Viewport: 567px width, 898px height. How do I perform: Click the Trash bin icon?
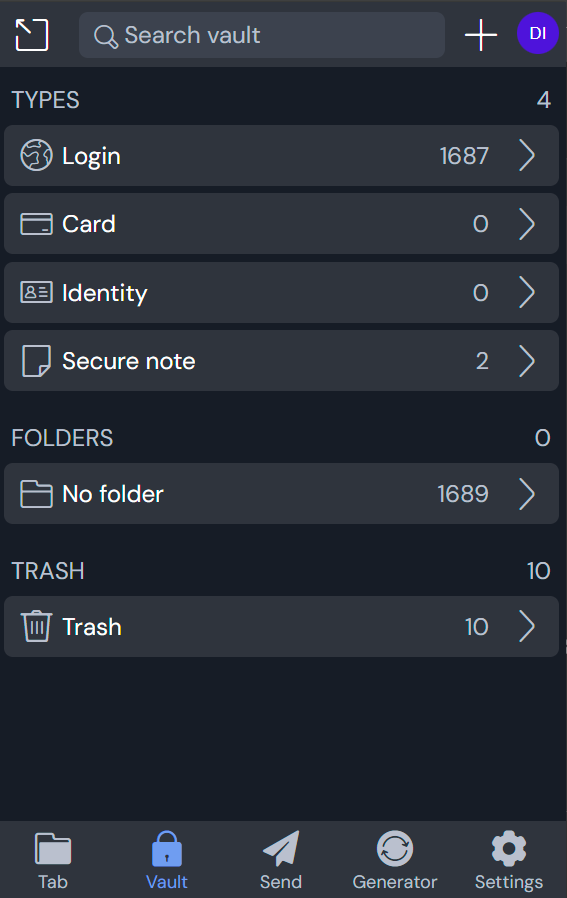(36, 626)
